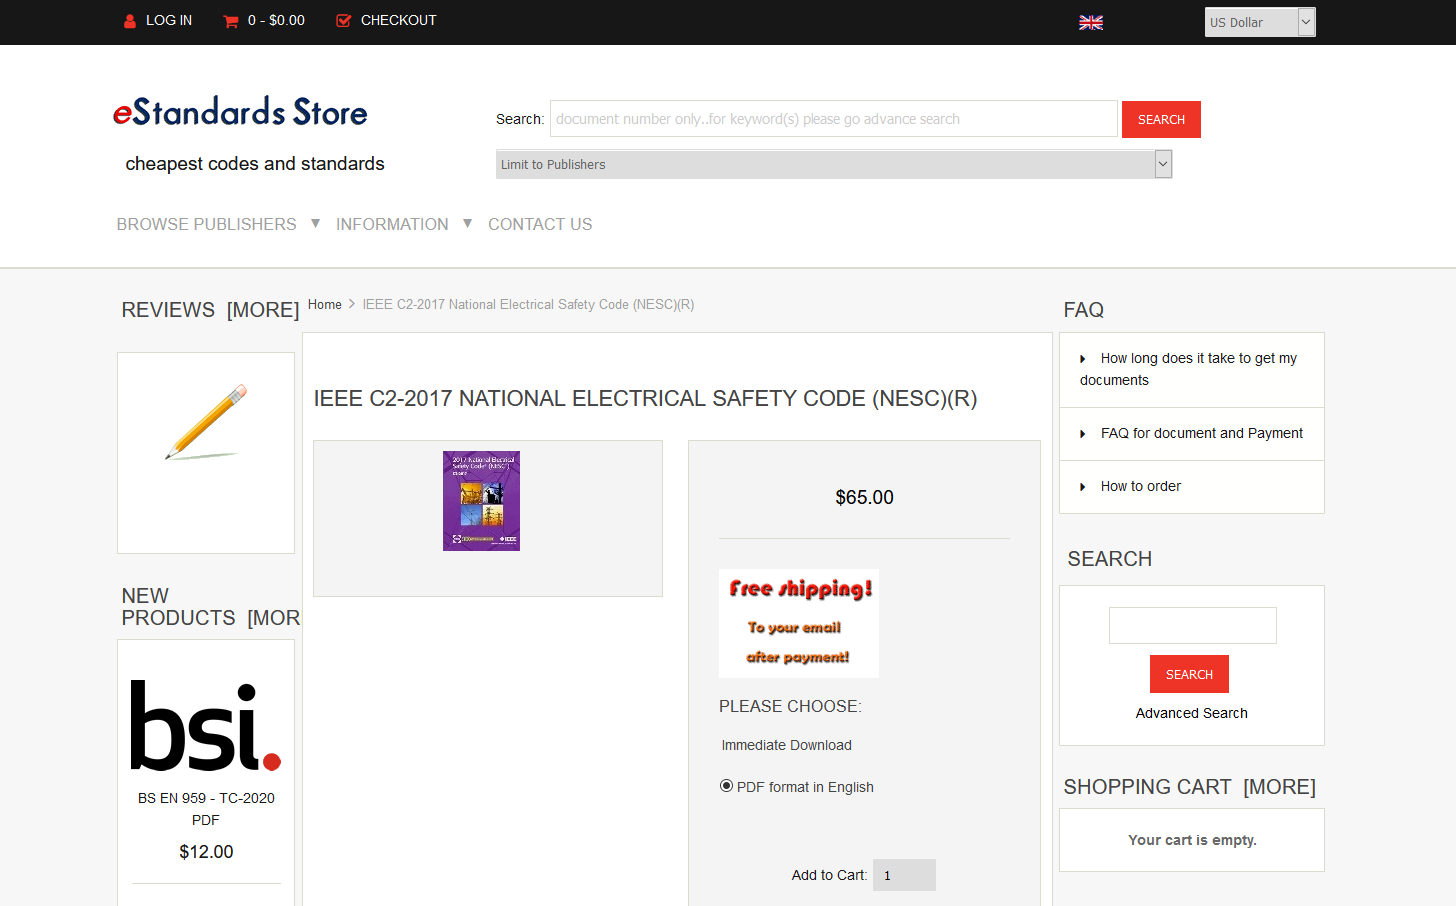The width and height of the screenshot is (1456, 906).
Task: Click the Your cart is empty text
Action: click(1192, 840)
